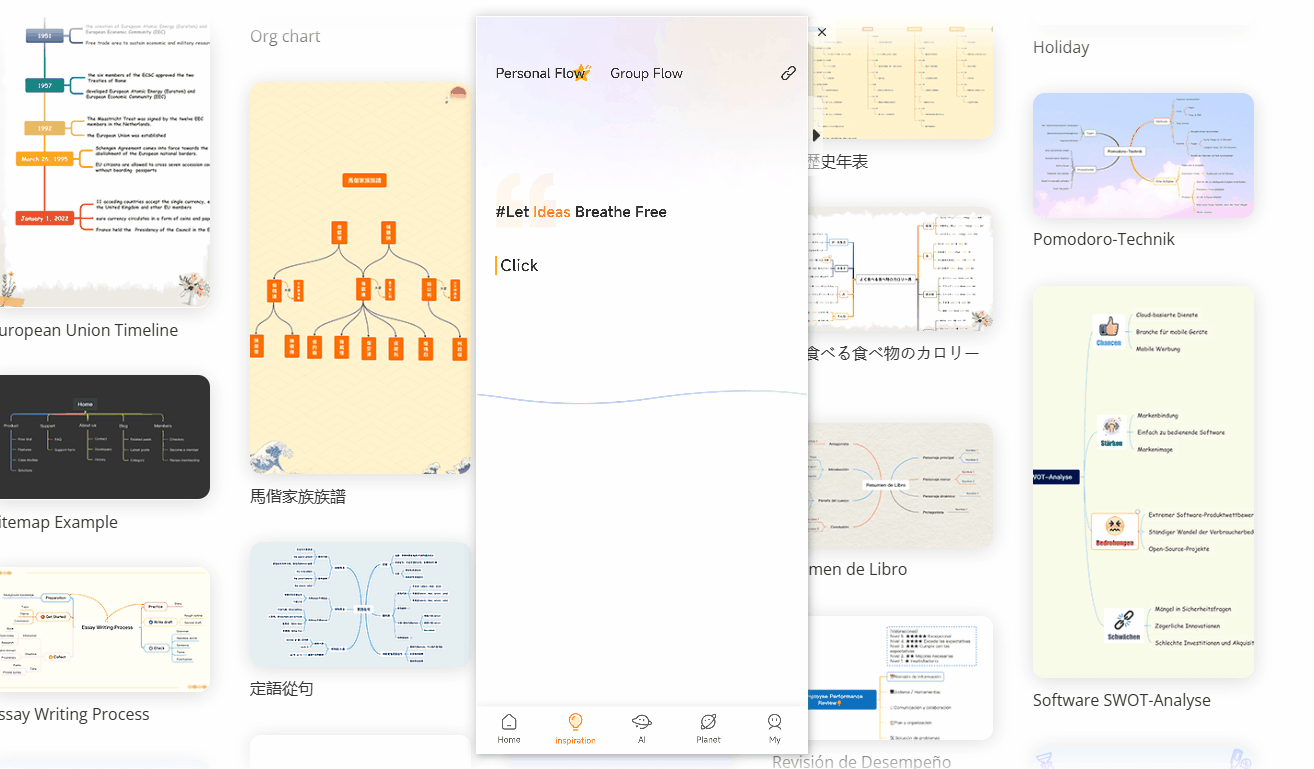Click the share link icon in the panel
The image size is (1314, 769).
(789, 72)
